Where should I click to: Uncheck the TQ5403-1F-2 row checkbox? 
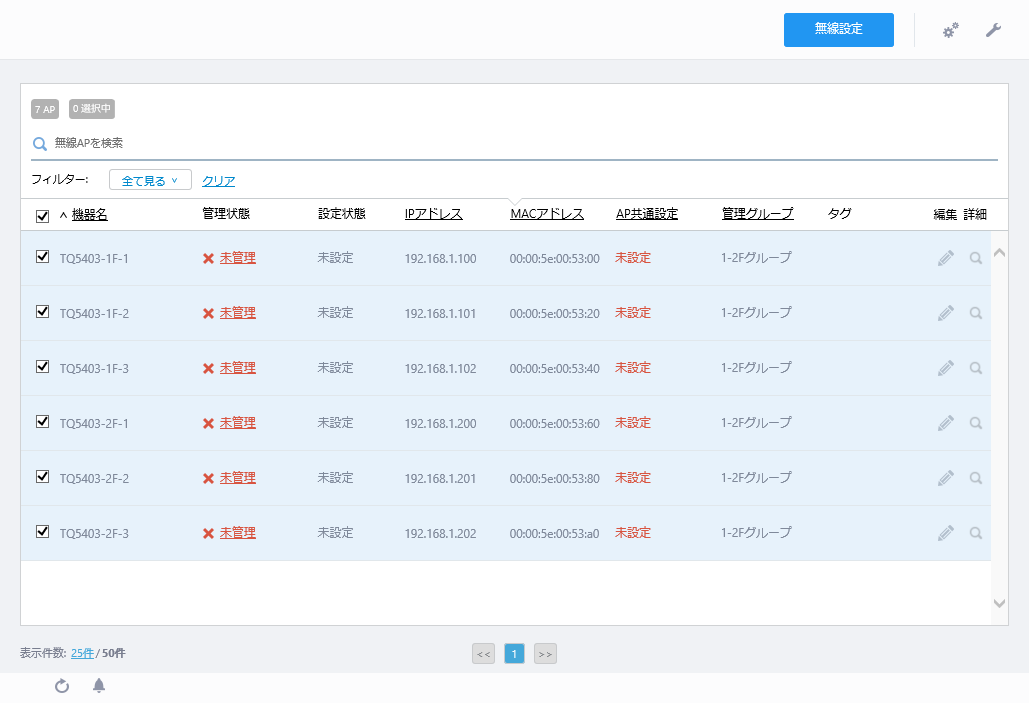pos(42,312)
